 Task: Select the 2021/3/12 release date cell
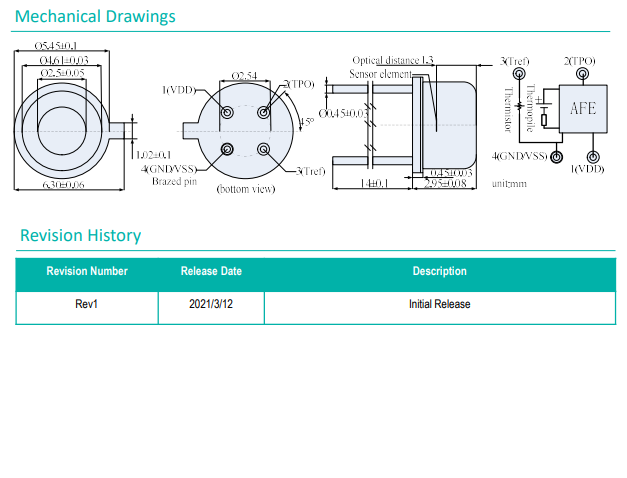pyautogui.click(x=211, y=304)
